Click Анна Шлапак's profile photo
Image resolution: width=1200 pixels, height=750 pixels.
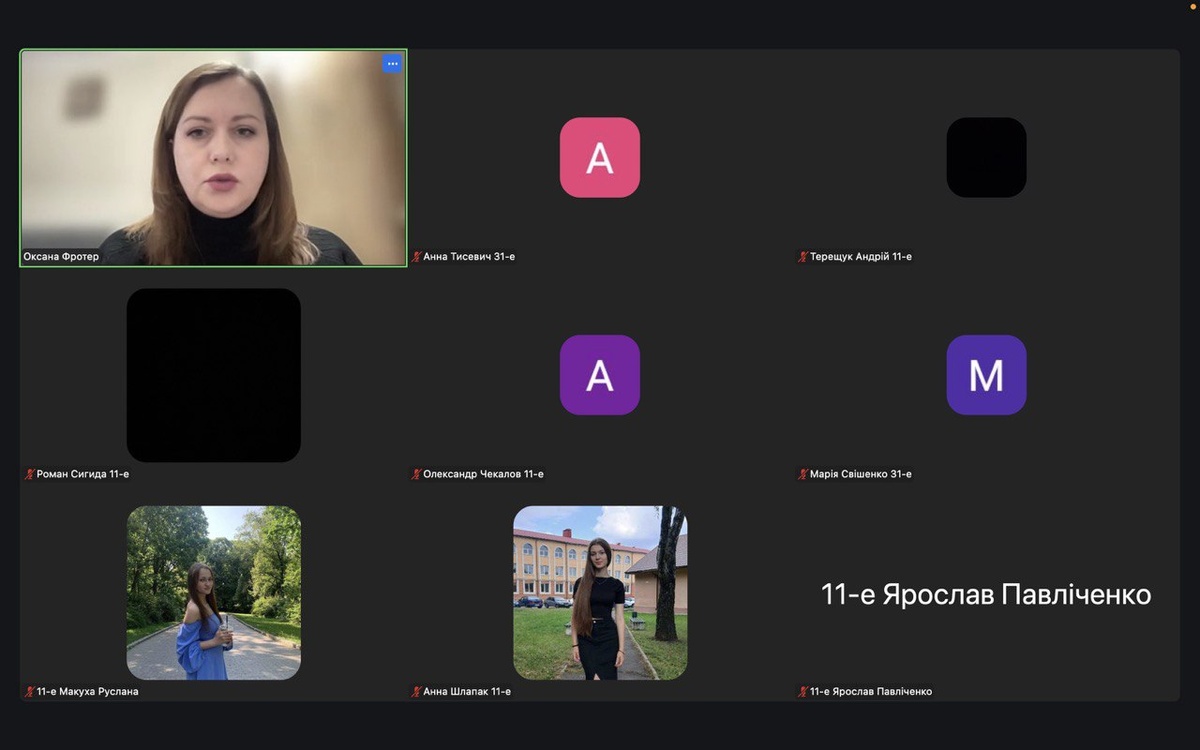tap(600, 592)
